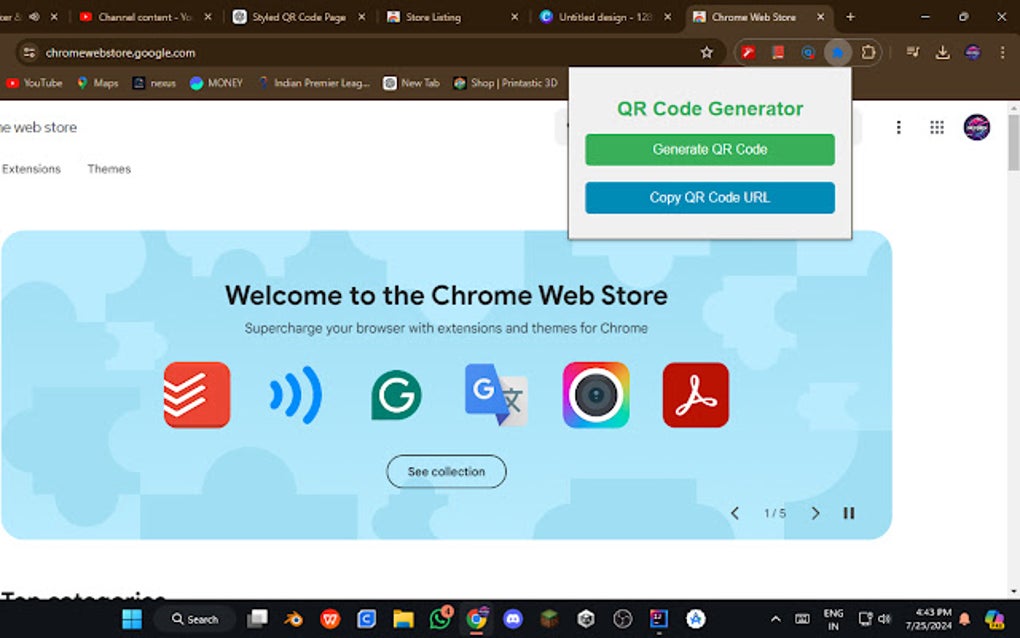The image size is (1020, 638).
Task: Advance to next carousel slide
Action: click(815, 513)
